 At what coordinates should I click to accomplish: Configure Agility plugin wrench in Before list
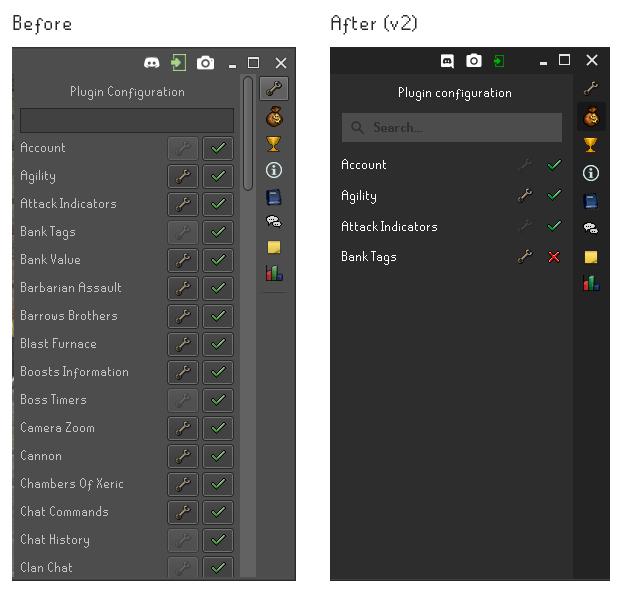pos(183,176)
